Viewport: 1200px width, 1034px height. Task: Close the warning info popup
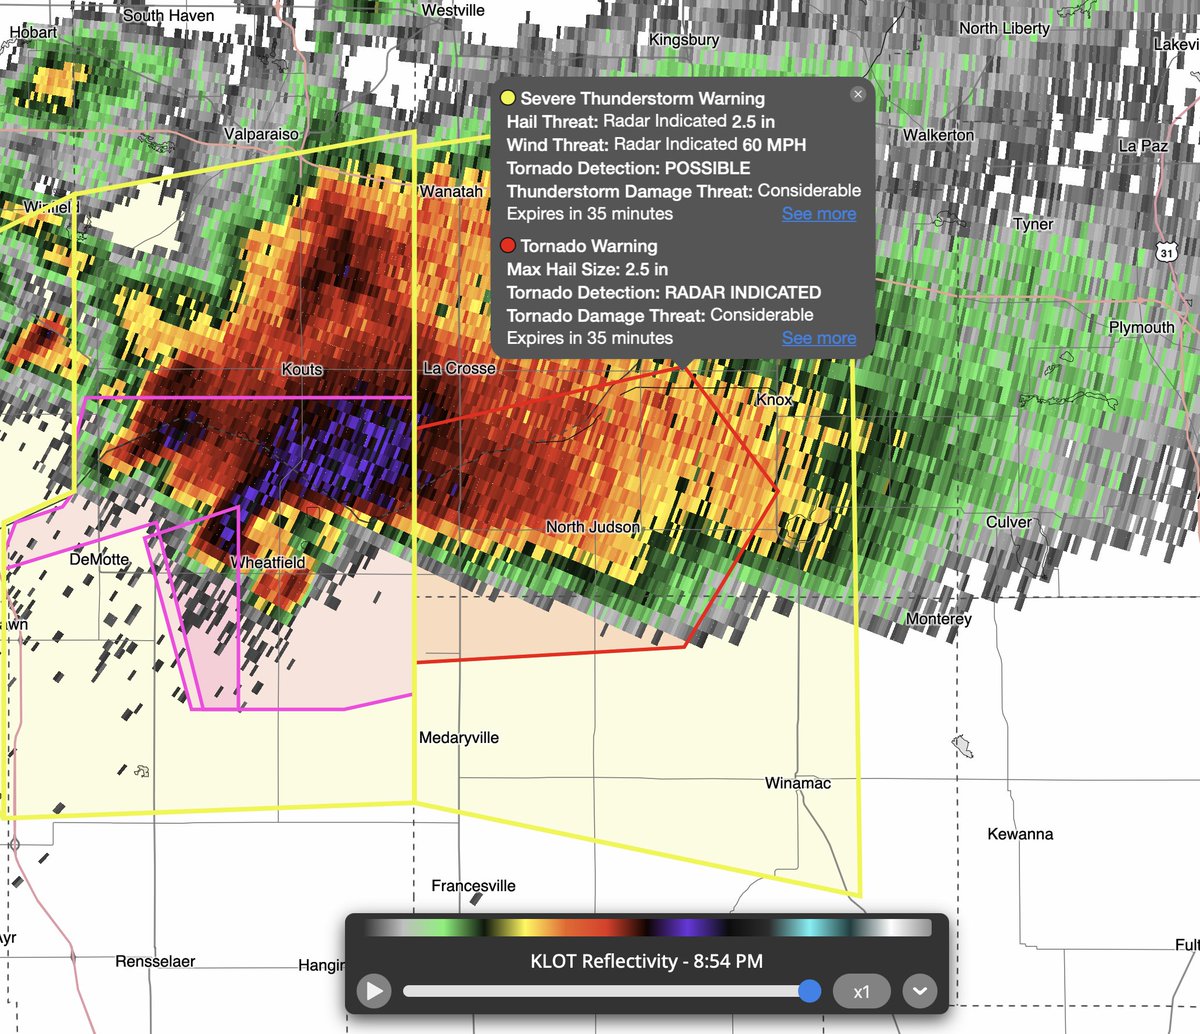857,94
